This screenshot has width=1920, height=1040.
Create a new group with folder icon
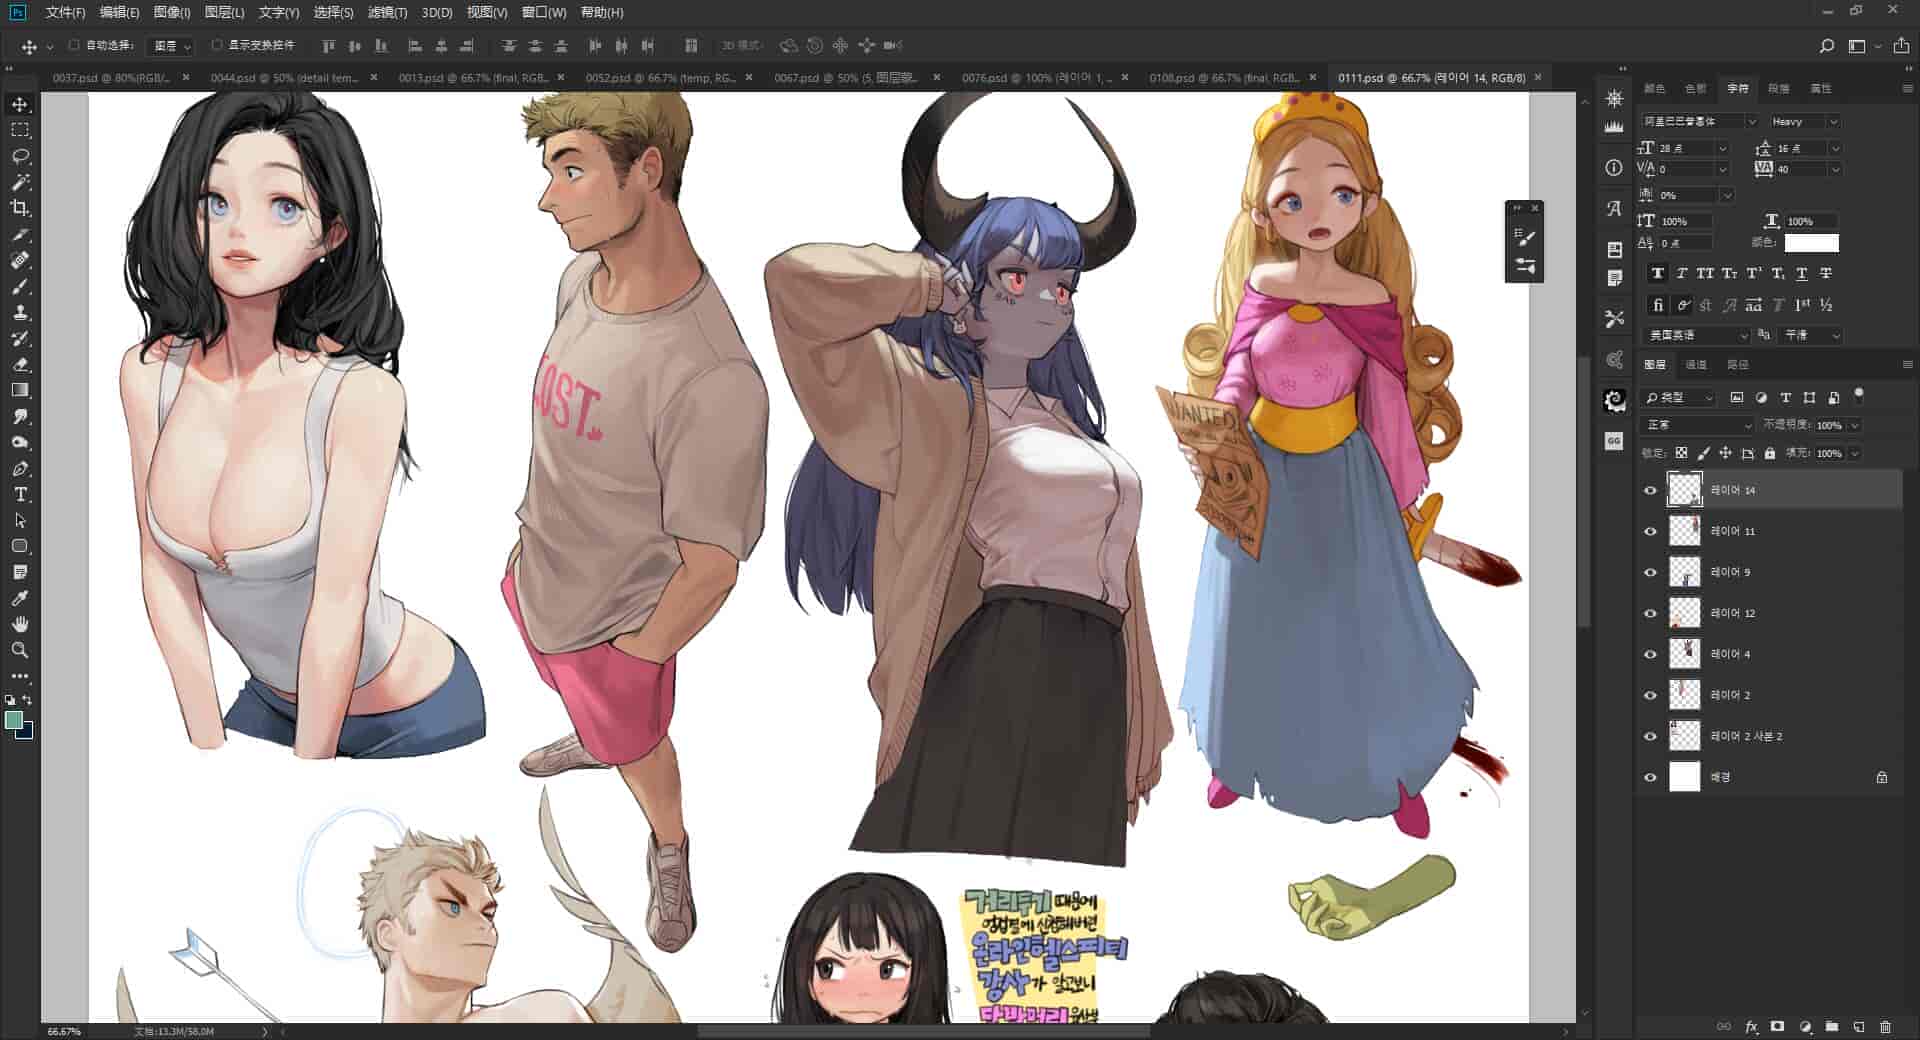point(1832,1027)
